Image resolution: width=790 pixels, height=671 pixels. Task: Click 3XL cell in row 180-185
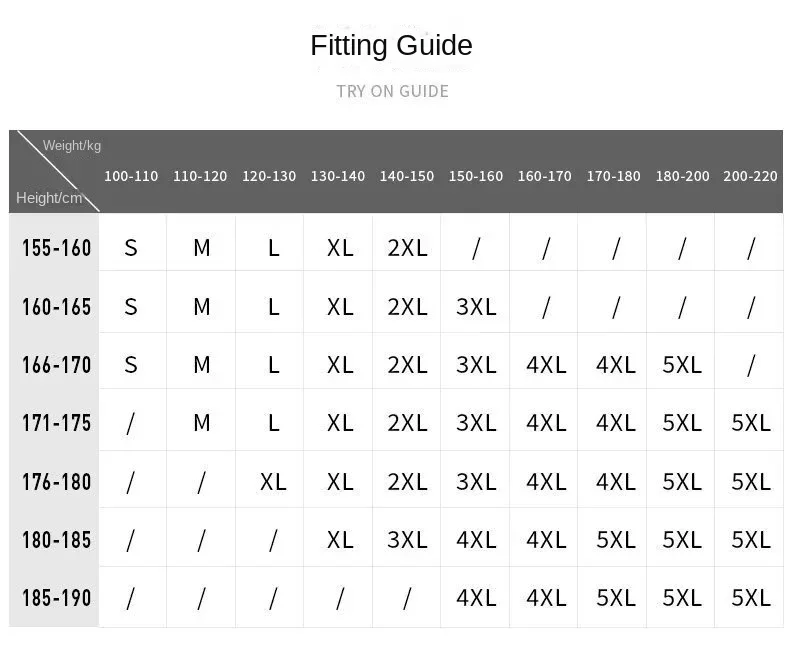[x=407, y=540]
